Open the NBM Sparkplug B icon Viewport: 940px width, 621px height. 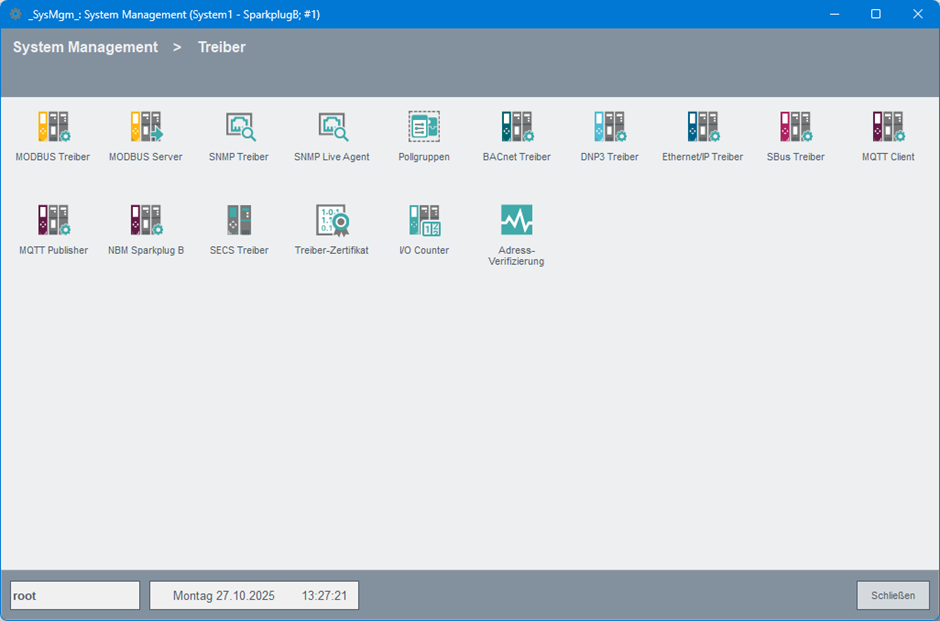(146, 220)
